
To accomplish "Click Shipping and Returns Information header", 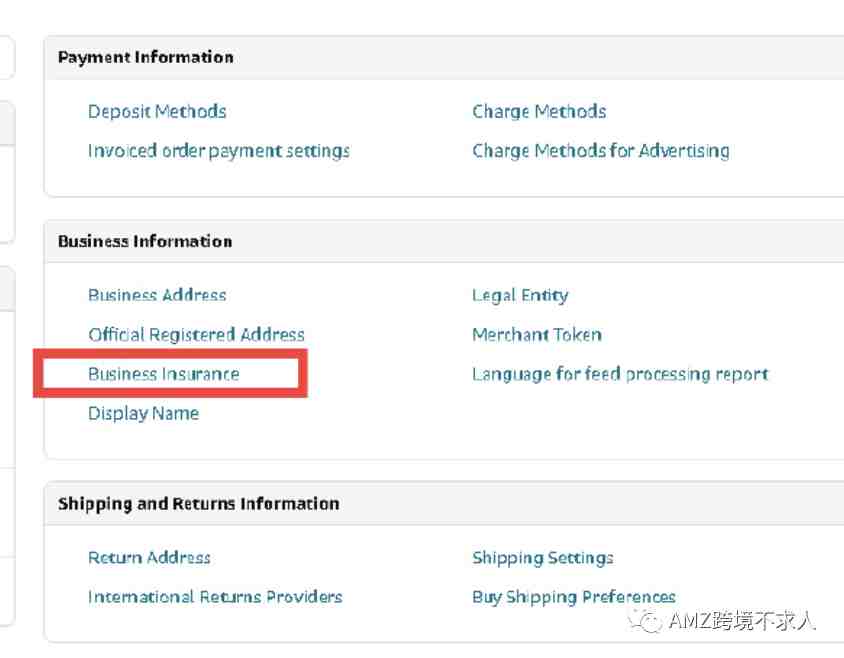I will click(x=199, y=503).
